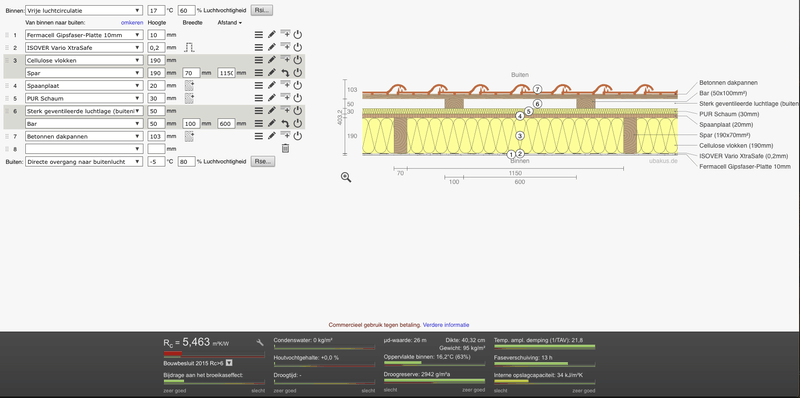Add a sub-layer to the Spaanplaat row
Image resolution: width=800 pixels, height=398 pixels.
click(285, 85)
